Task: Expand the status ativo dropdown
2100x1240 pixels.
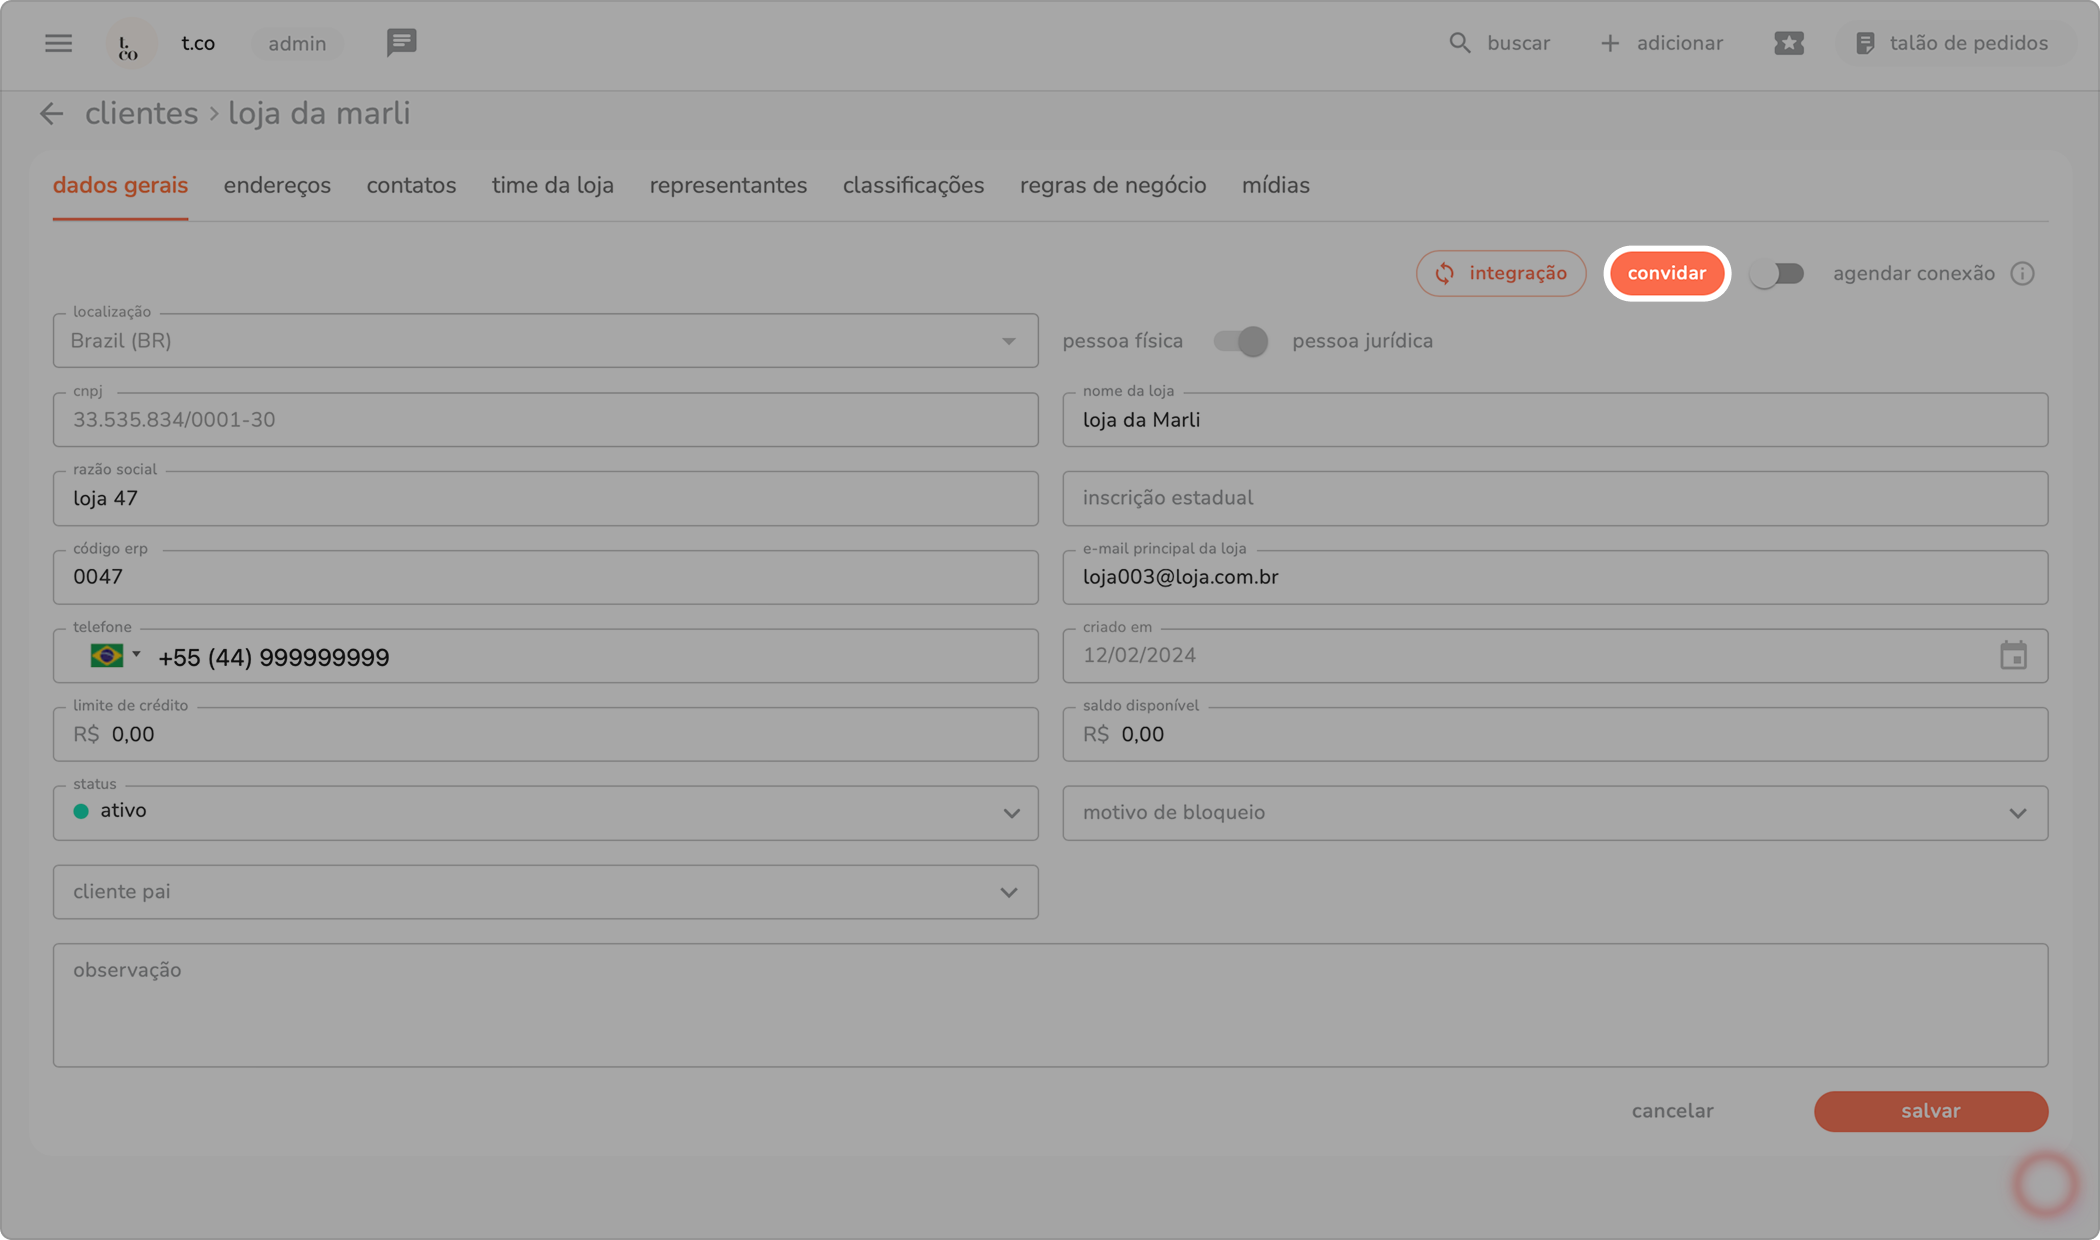Action: pos(1011,813)
